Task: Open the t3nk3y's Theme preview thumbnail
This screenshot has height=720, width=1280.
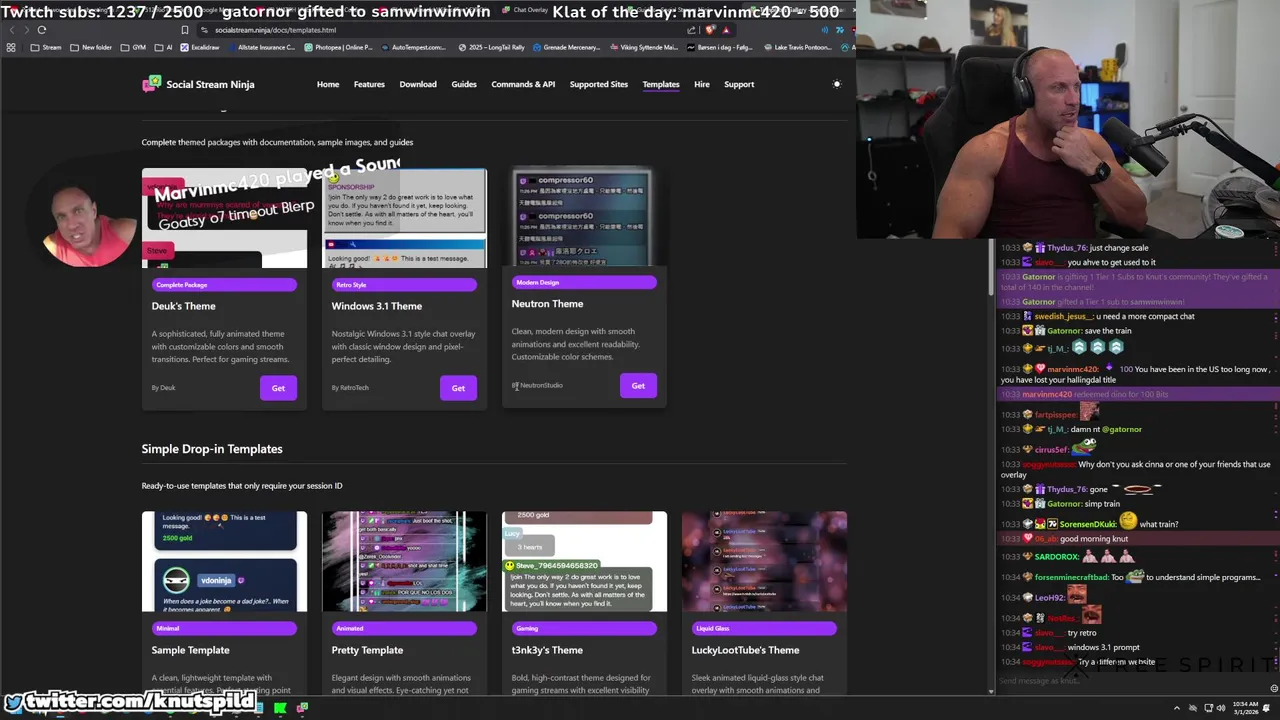Action: click(x=584, y=561)
